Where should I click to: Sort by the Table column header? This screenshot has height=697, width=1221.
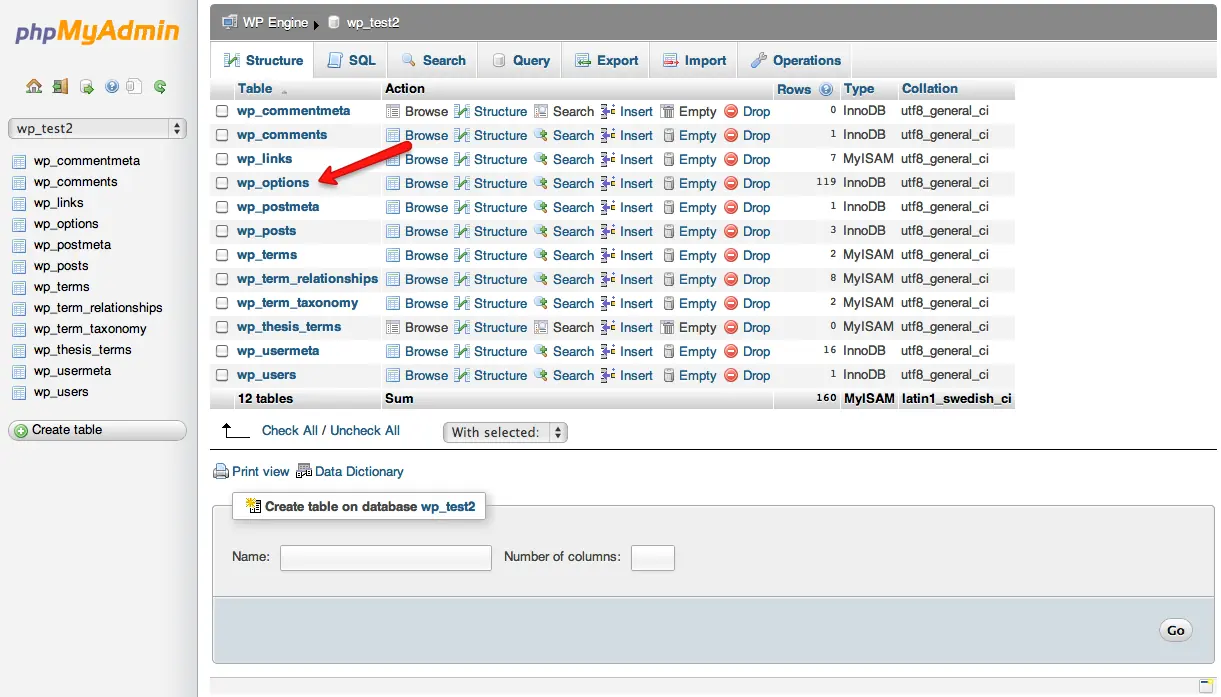pyautogui.click(x=255, y=88)
